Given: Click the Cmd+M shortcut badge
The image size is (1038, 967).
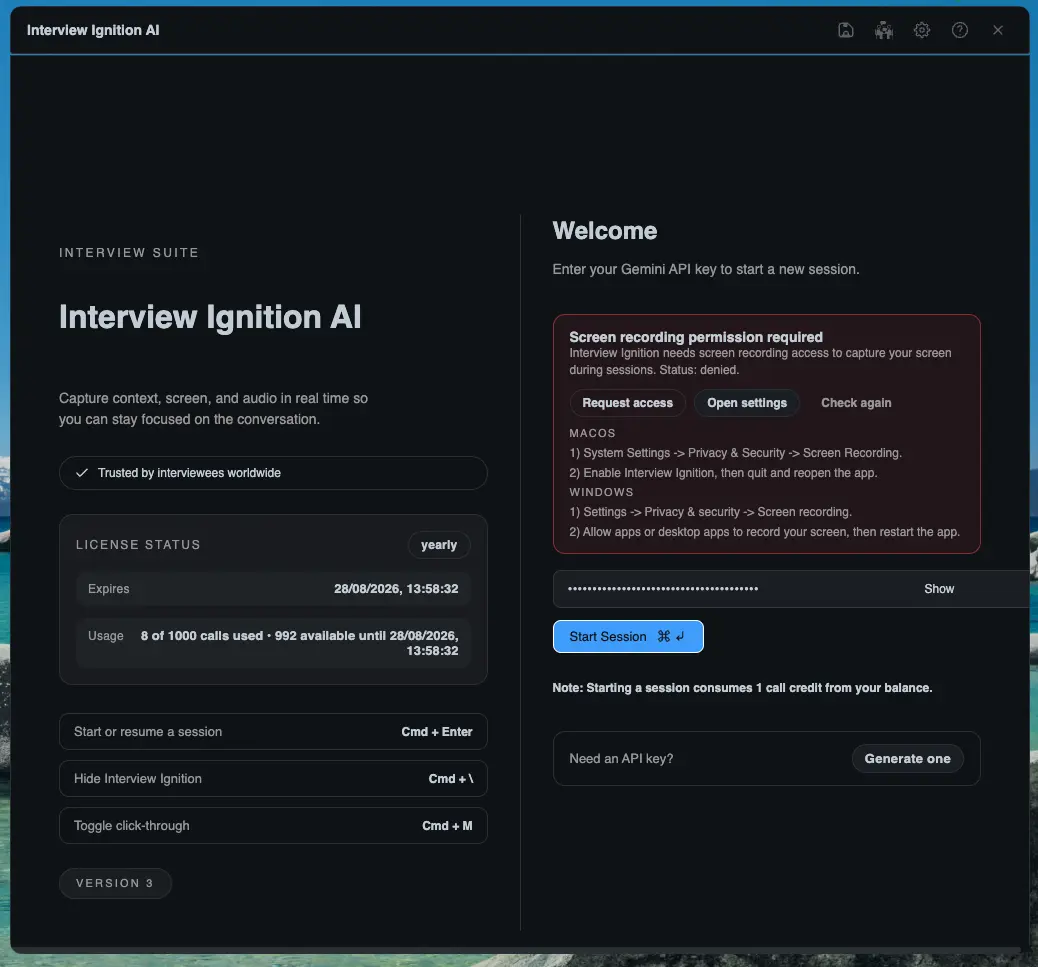Looking at the screenshot, I should (447, 825).
